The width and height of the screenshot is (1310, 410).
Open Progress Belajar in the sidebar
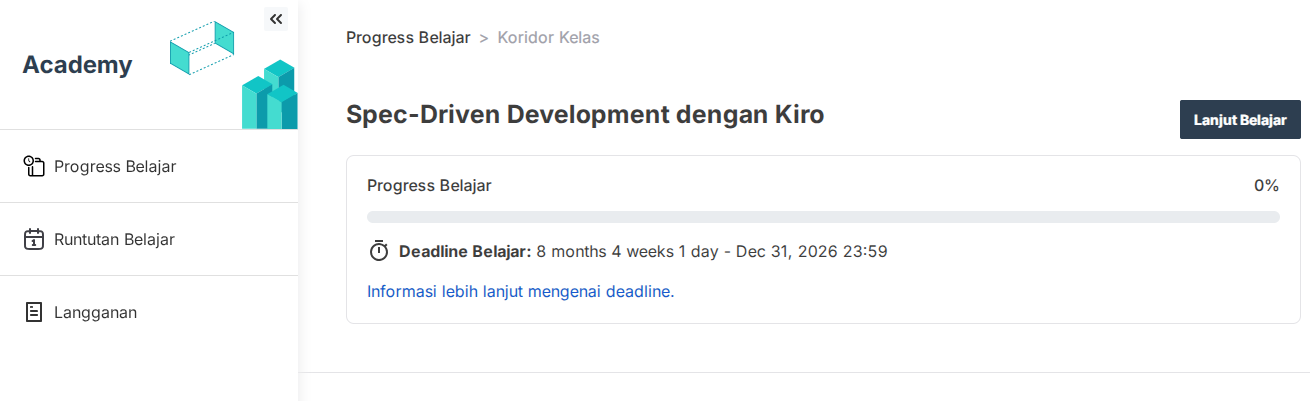point(149,166)
